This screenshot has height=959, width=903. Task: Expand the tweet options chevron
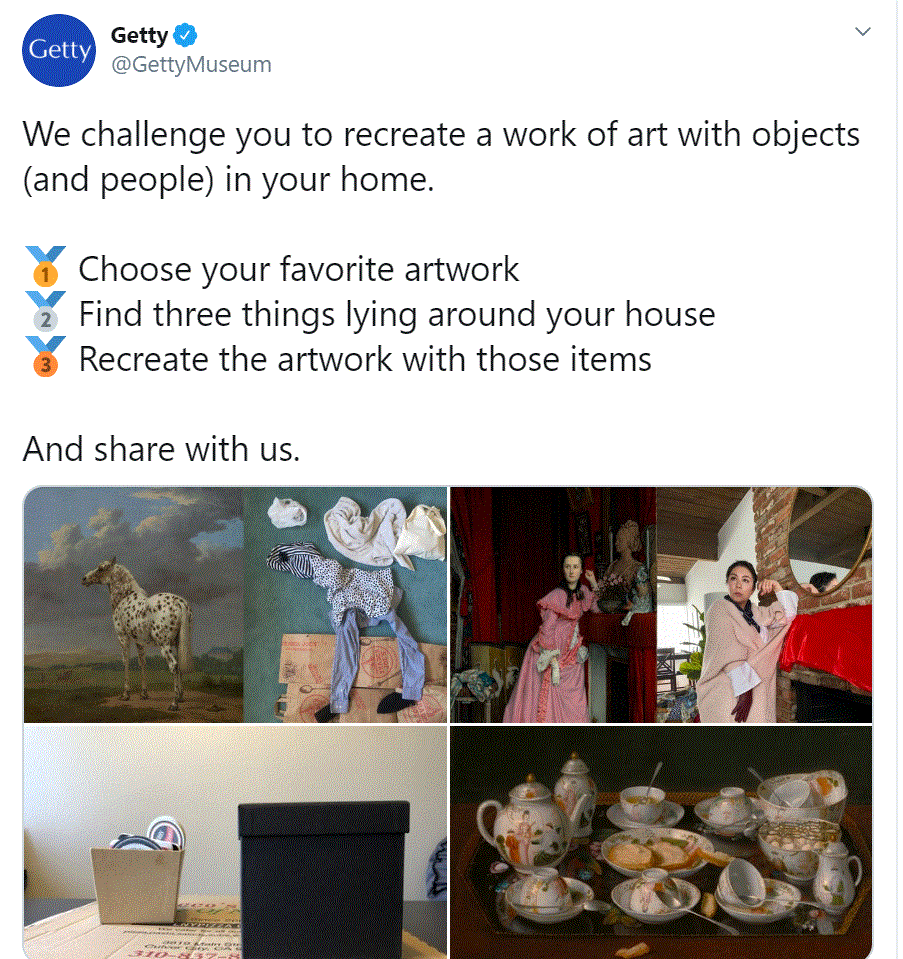click(x=863, y=31)
